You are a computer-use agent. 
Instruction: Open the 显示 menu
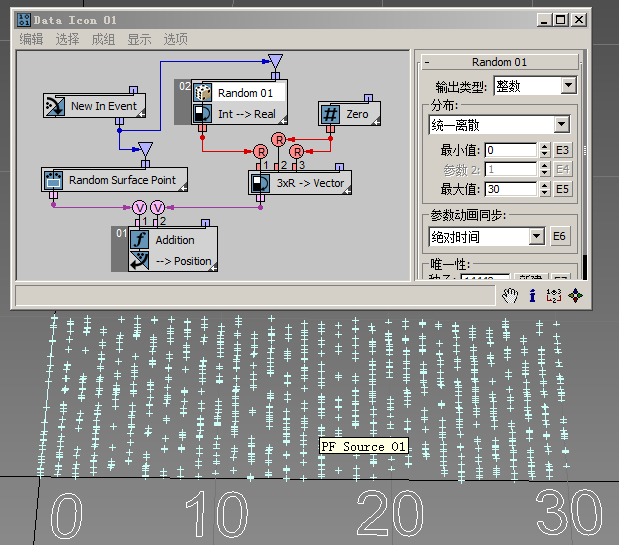139,39
